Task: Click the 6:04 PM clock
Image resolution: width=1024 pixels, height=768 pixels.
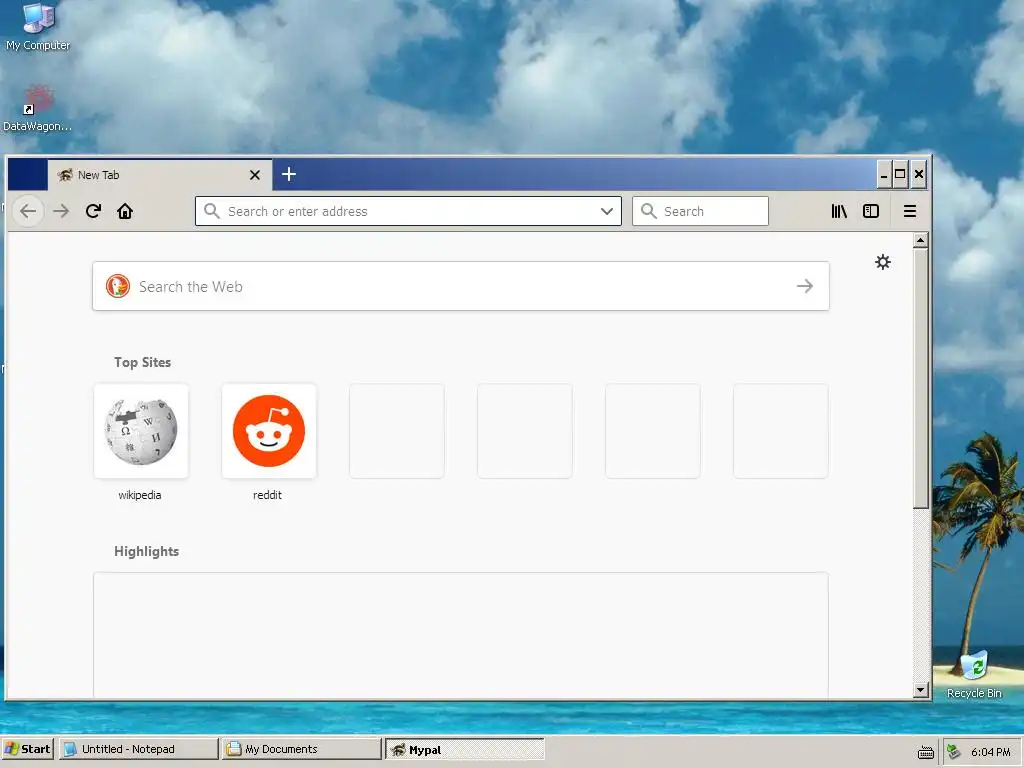Action: point(991,752)
